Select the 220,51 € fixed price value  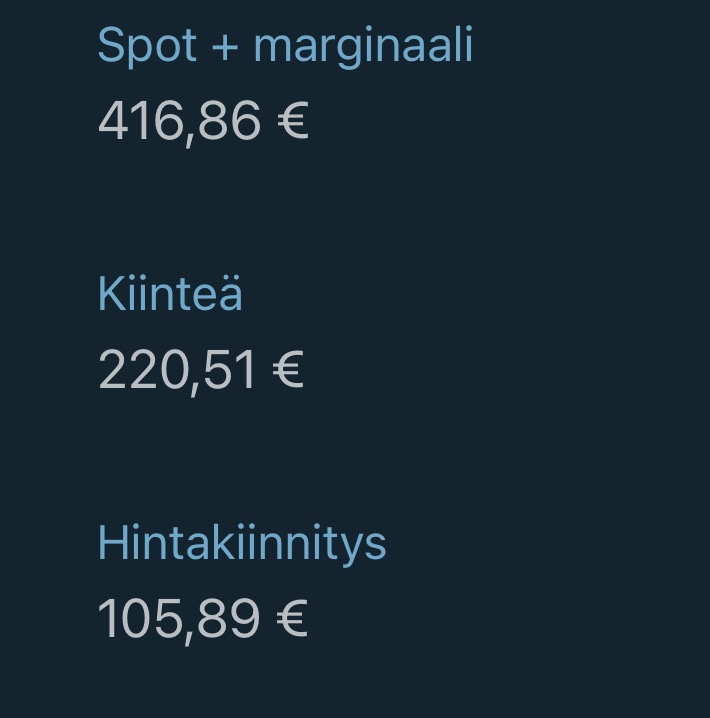coord(200,370)
